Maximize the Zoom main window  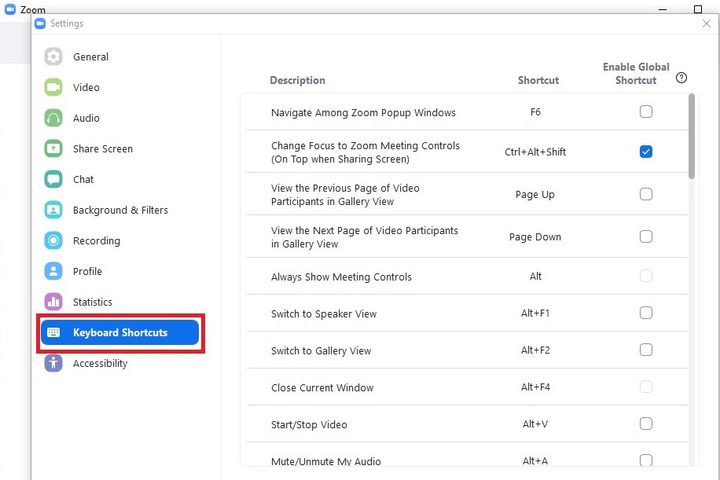(x=698, y=9)
